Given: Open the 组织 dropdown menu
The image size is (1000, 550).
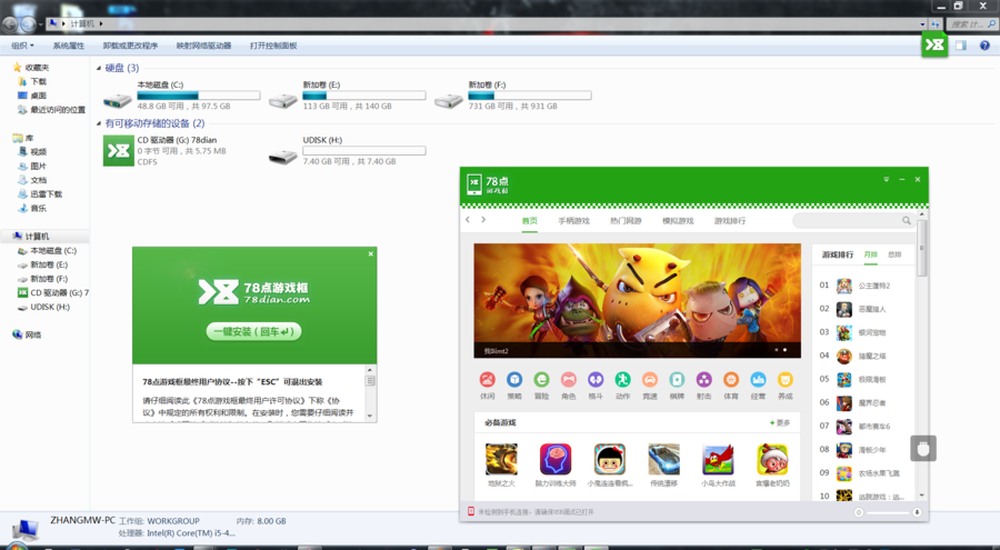Looking at the screenshot, I should tap(22, 46).
